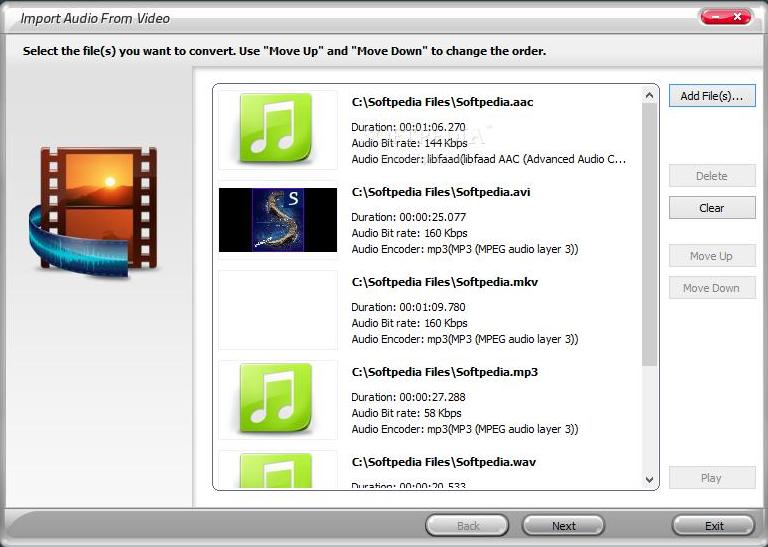Click Duration: 00:00:27.288 text

coord(408,397)
